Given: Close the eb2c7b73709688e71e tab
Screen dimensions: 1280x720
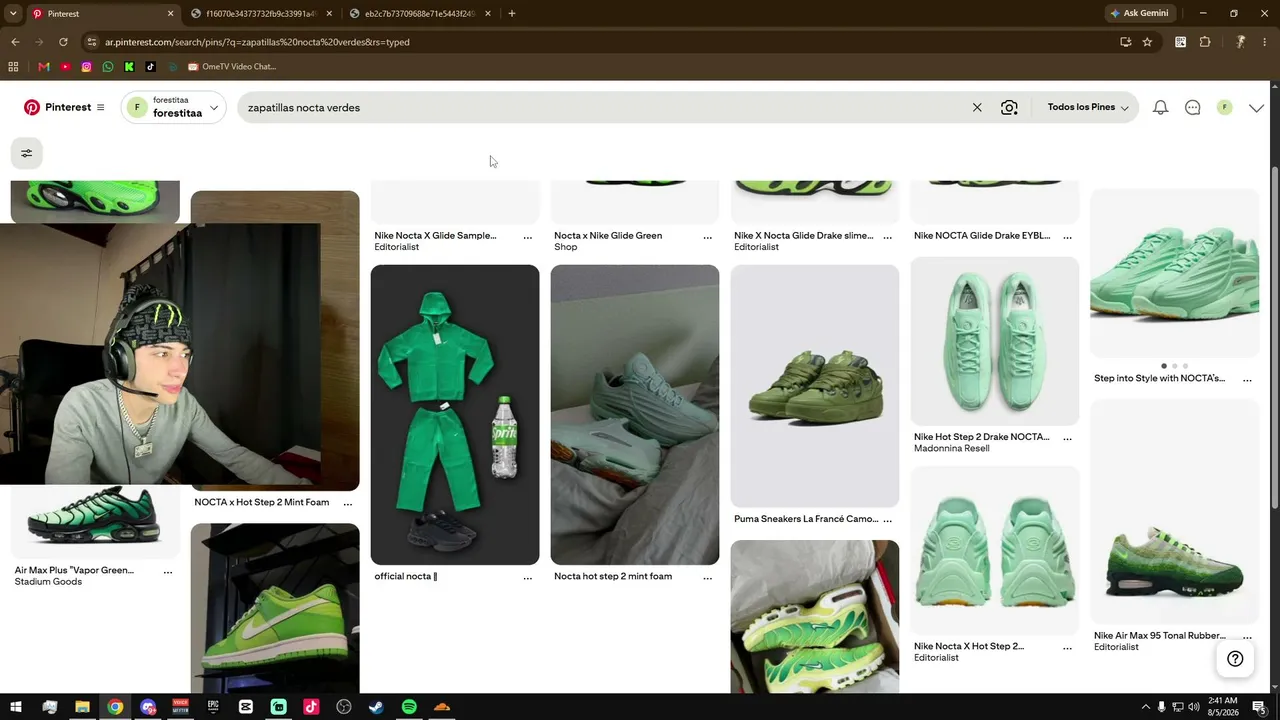Looking at the screenshot, I should click(x=488, y=14).
